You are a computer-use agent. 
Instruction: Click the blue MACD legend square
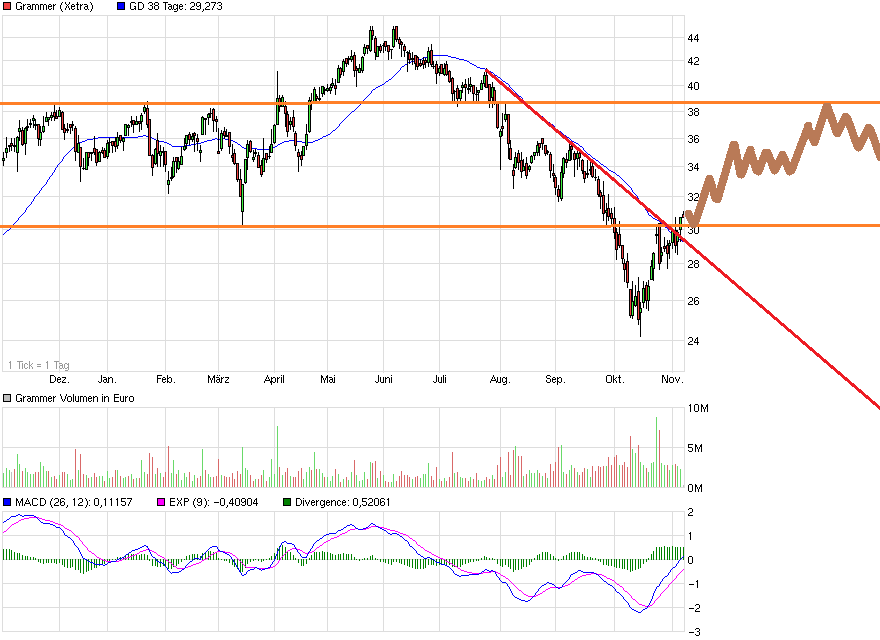click(7, 502)
